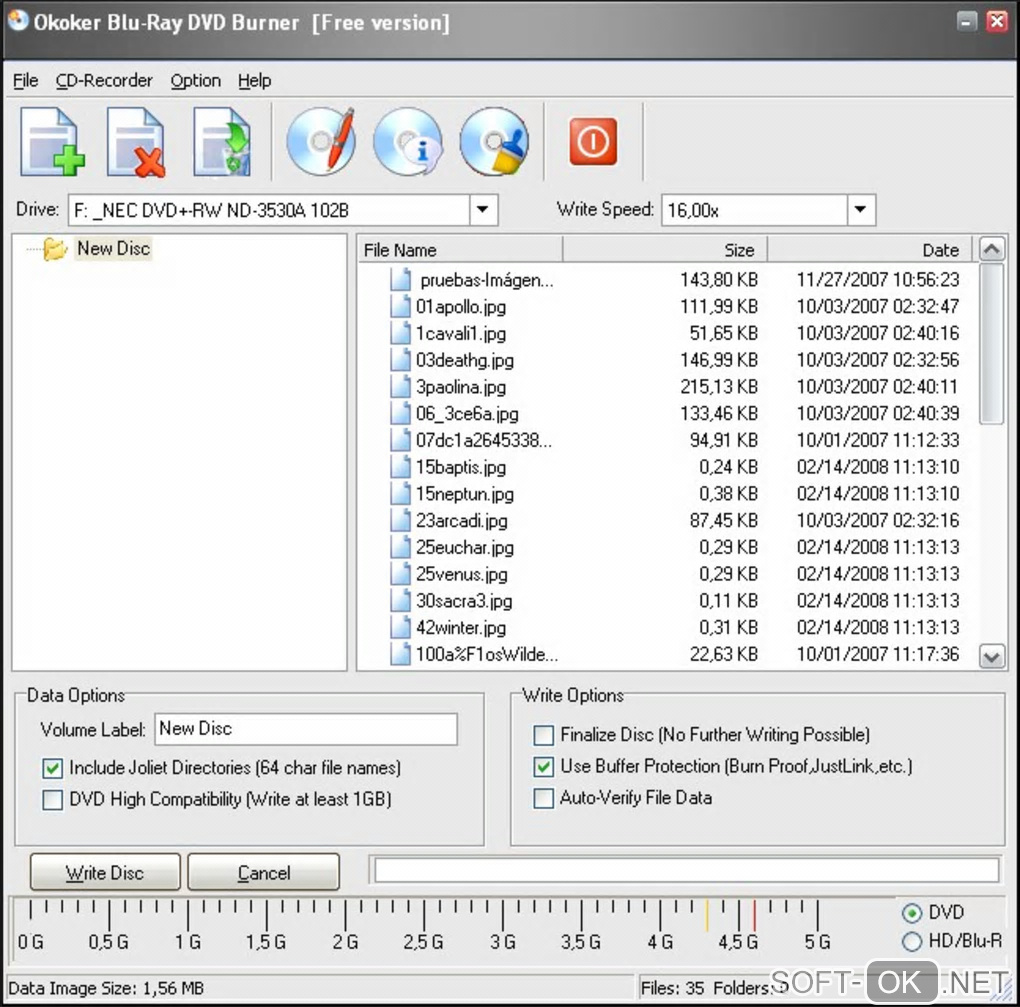Click the Remove File icon with red X
This screenshot has width=1020, height=1007.
point(137,142)
